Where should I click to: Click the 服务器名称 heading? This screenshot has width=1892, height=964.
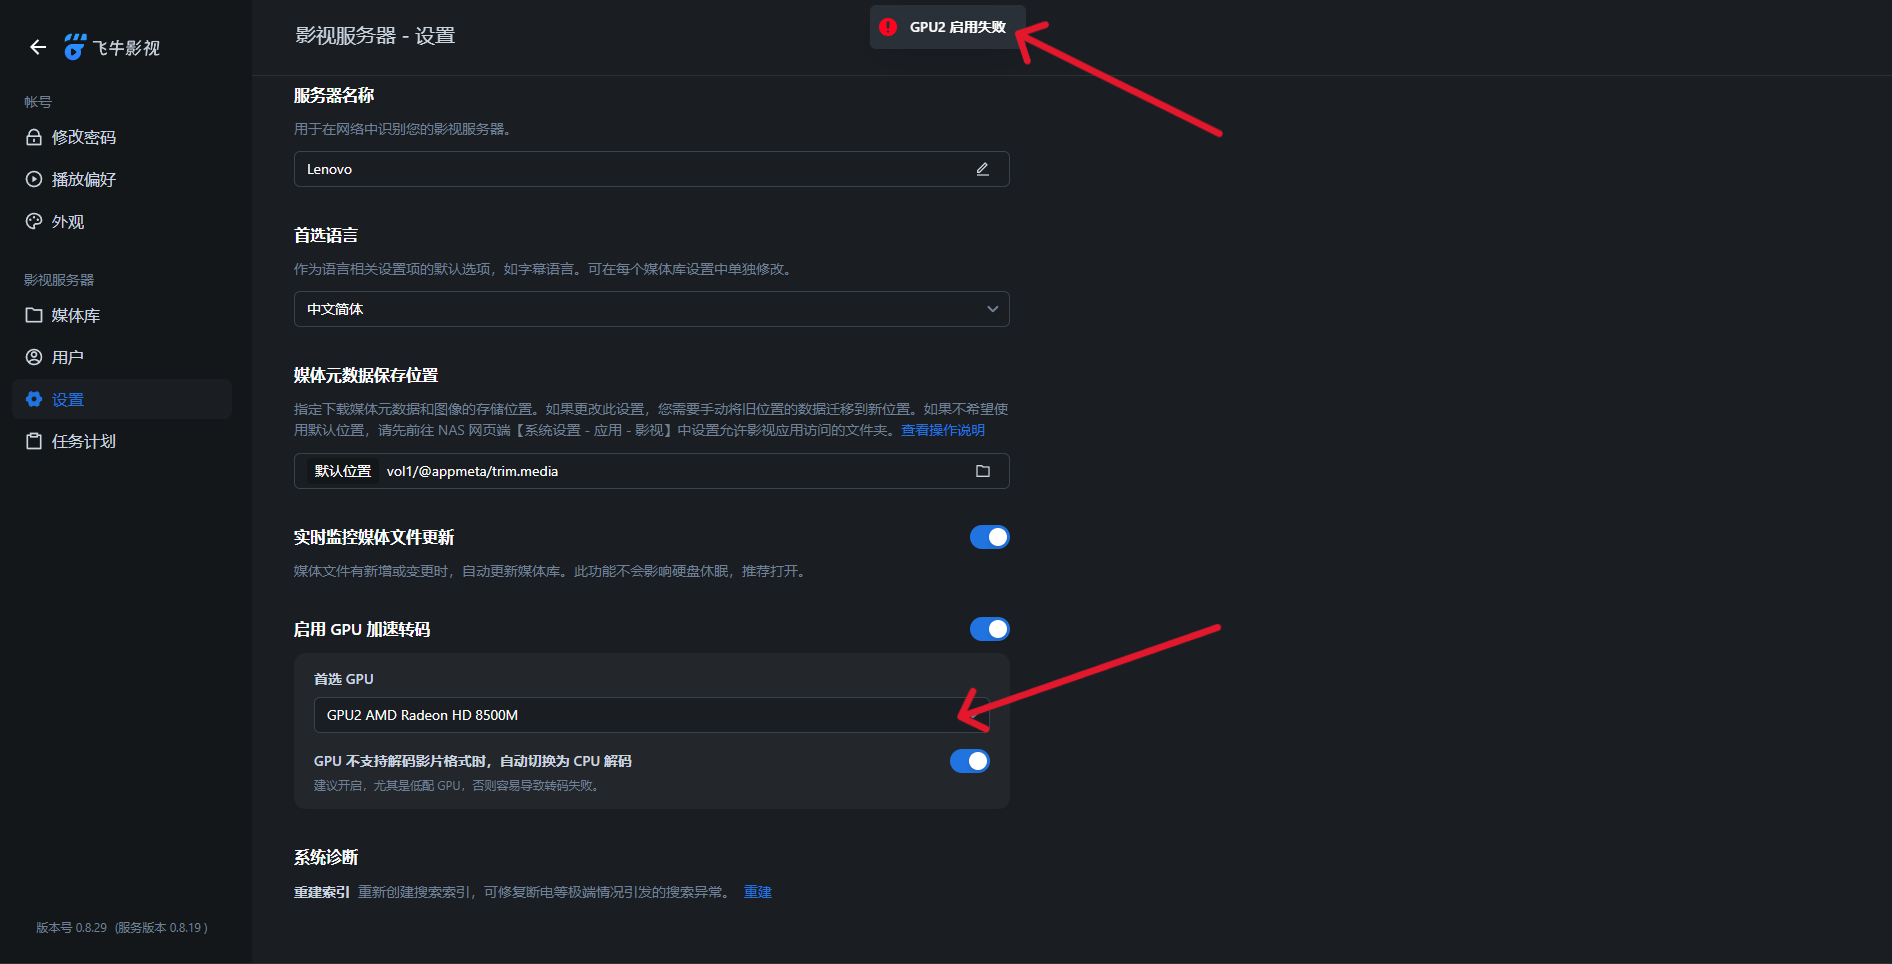(334, 96)
